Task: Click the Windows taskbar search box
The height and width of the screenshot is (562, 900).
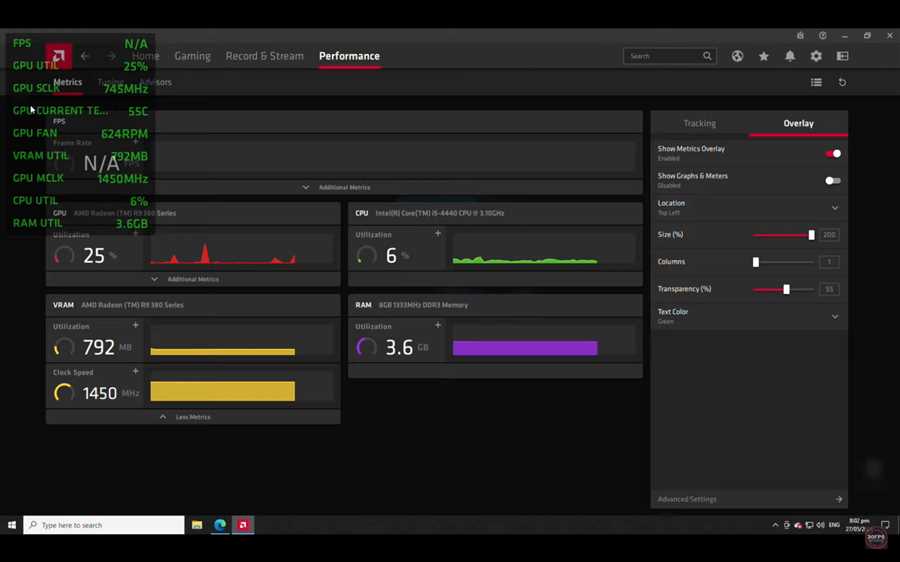Action: coord(104,525)
